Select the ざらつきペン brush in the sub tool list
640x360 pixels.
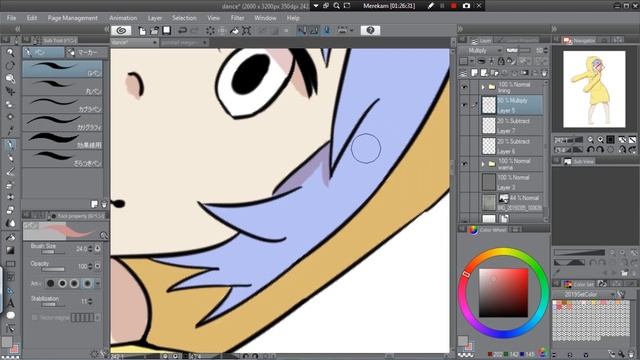62,158
